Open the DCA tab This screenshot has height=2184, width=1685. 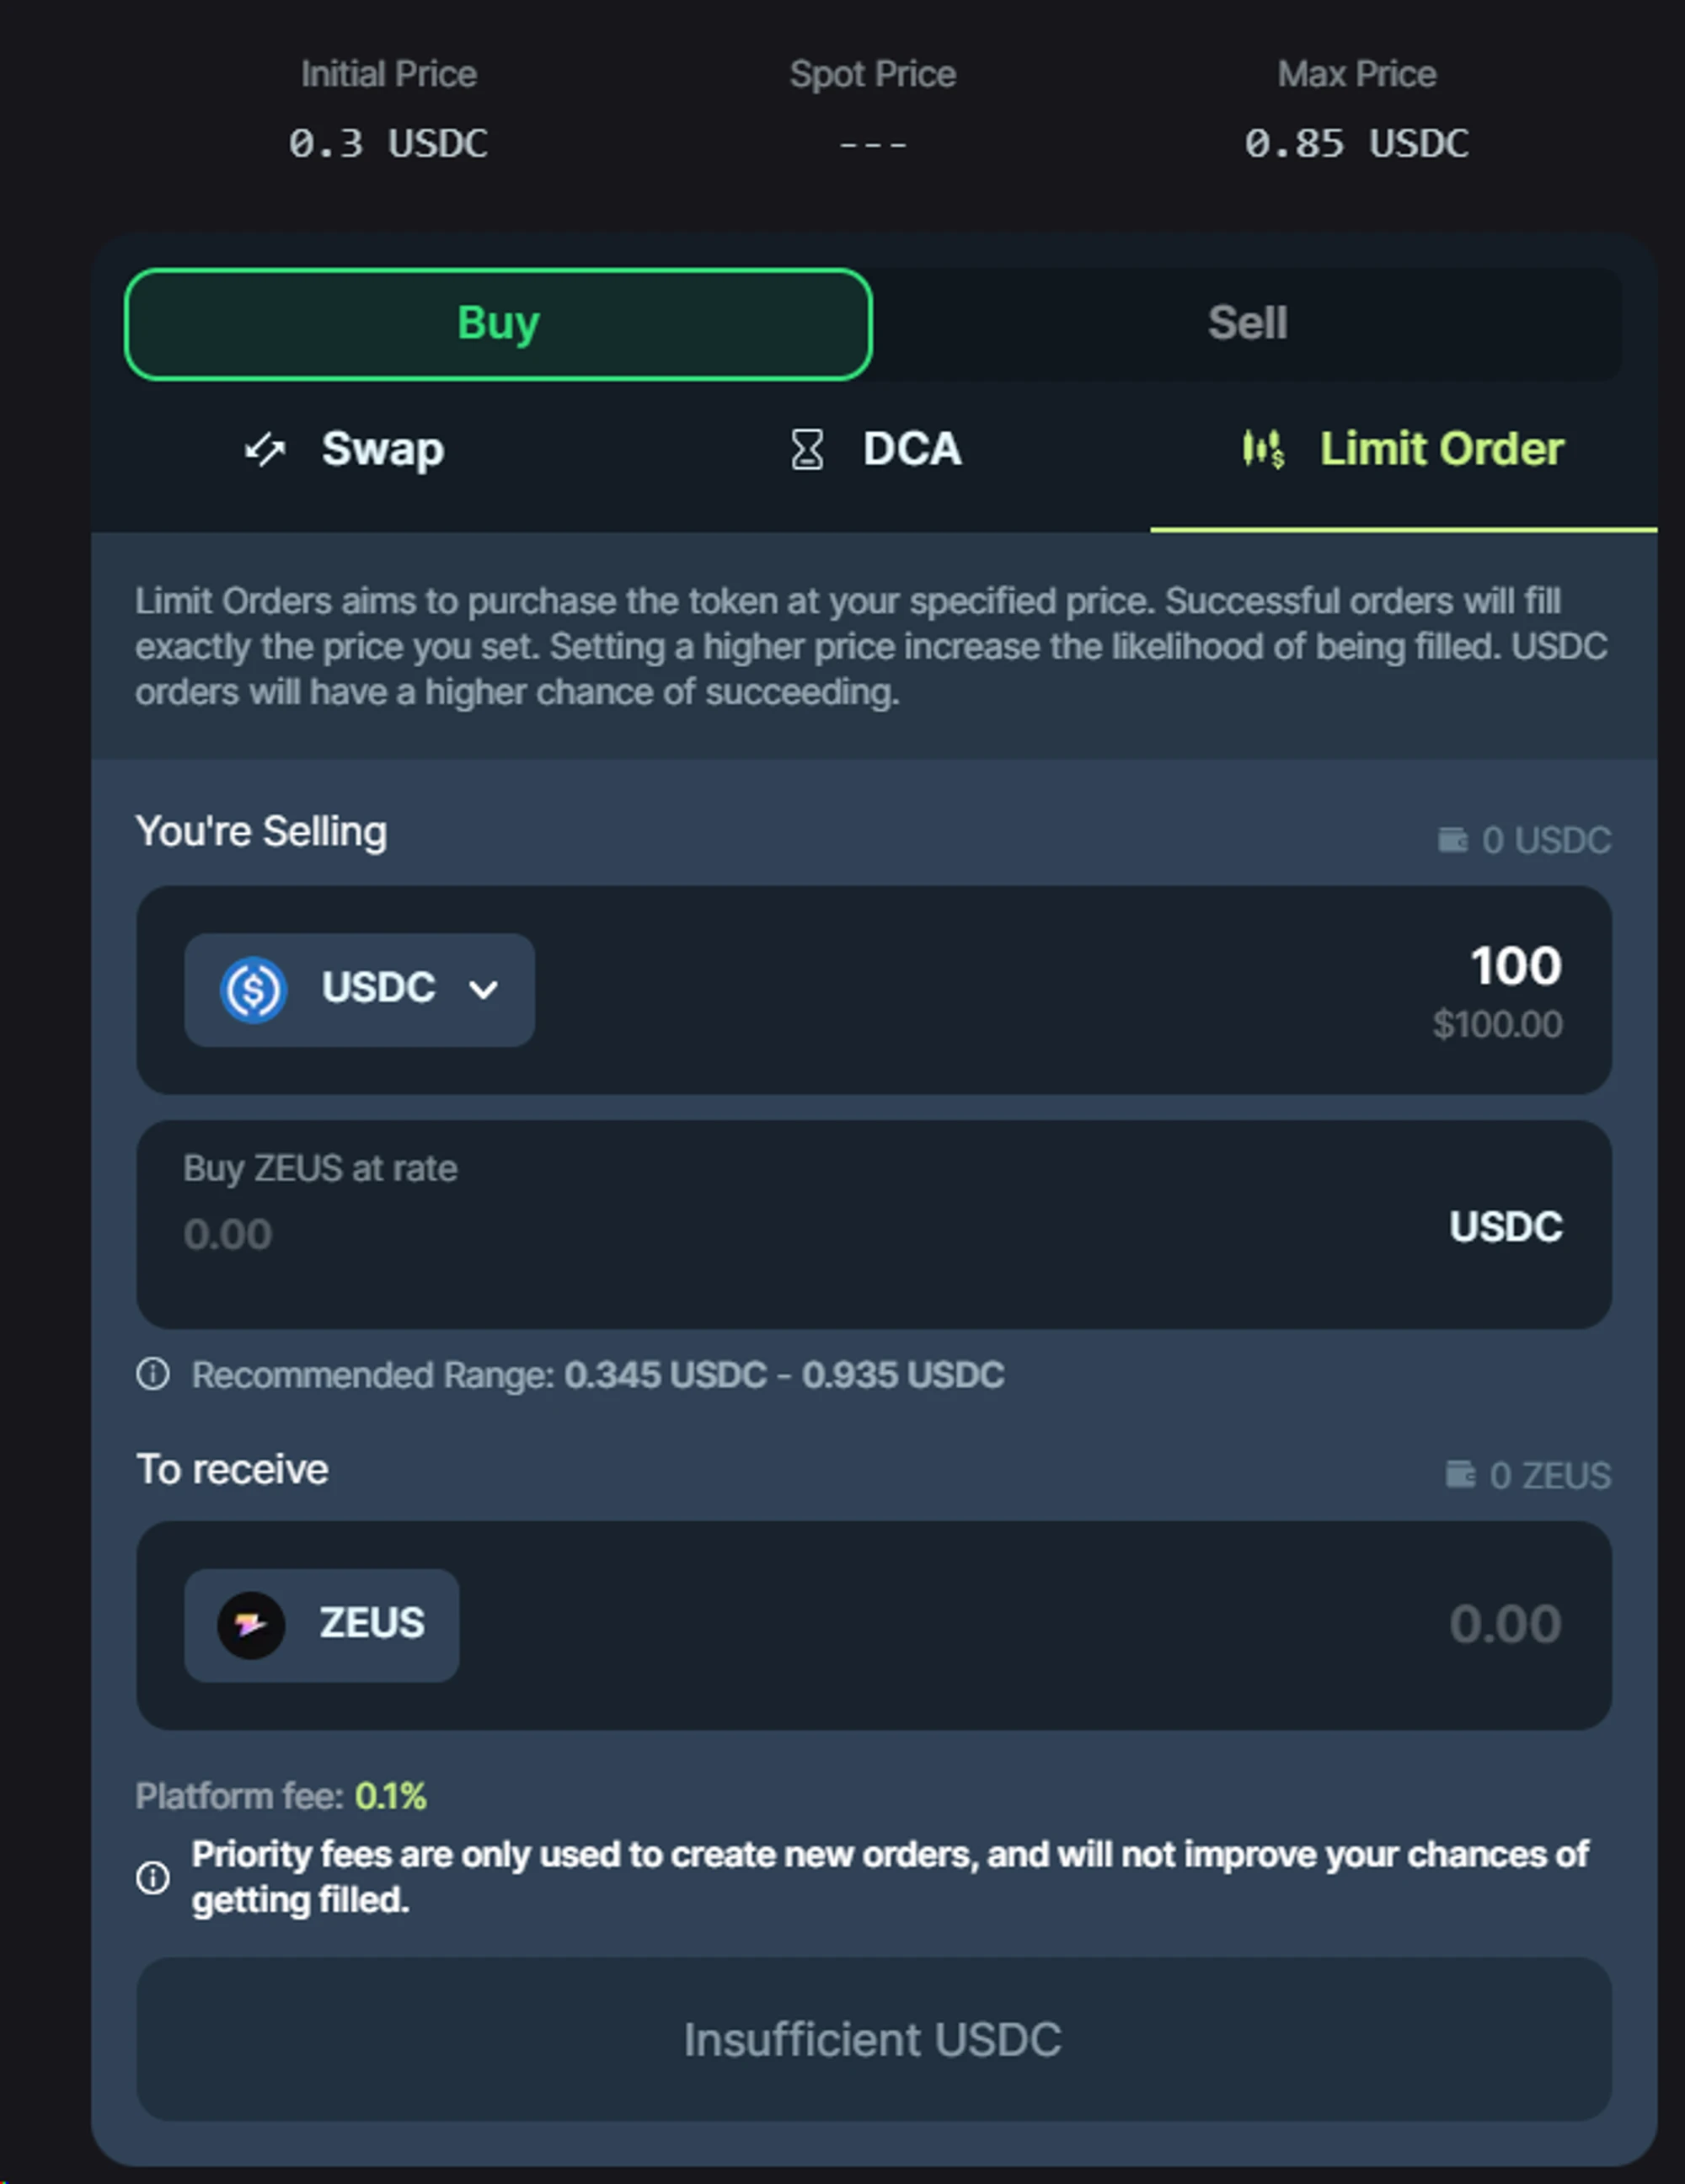pos(912,449)
